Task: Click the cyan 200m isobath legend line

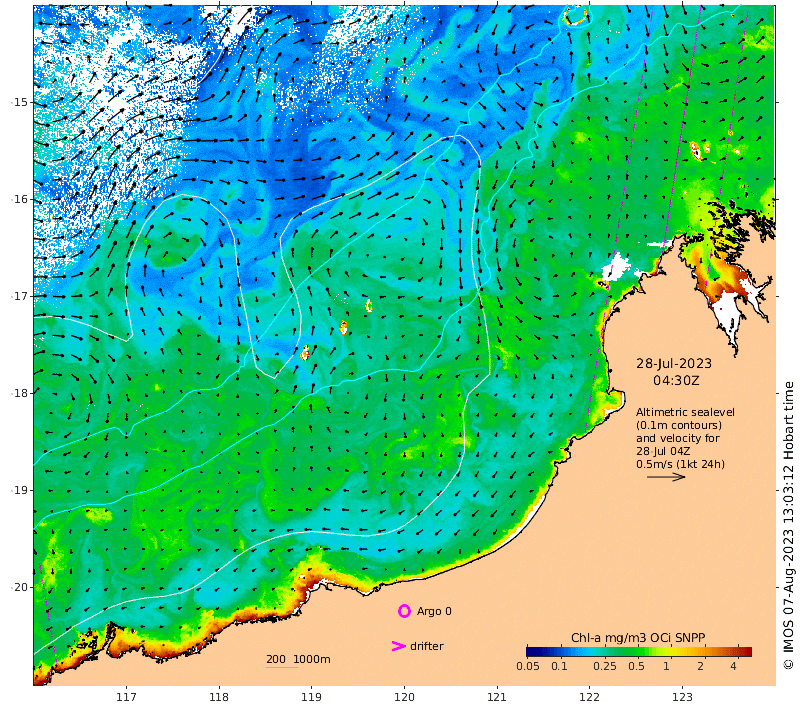Action: tap(282, 667)
